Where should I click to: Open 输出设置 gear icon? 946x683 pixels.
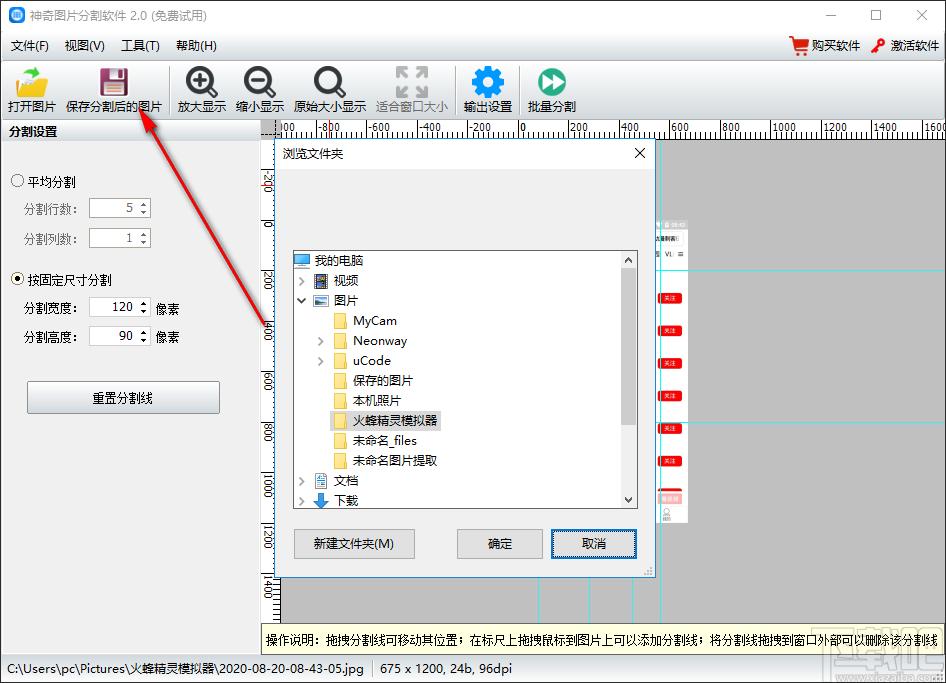[487, 89]
